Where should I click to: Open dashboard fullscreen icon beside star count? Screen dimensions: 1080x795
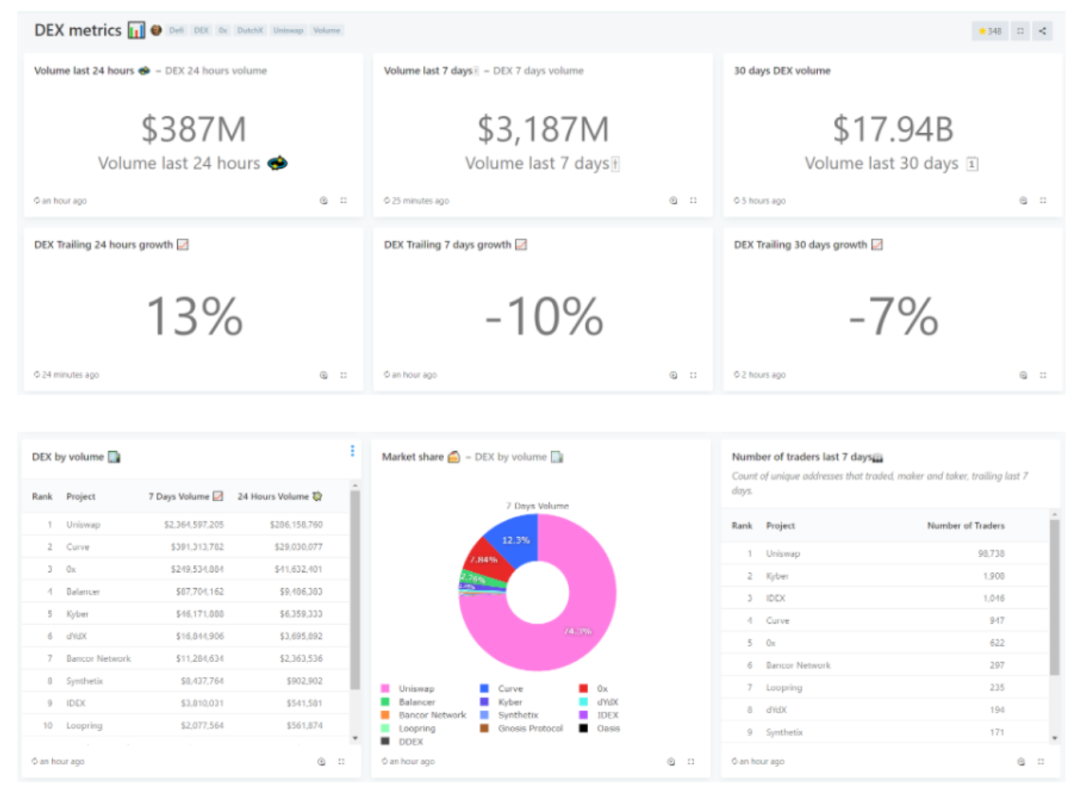click(1019, 31)
